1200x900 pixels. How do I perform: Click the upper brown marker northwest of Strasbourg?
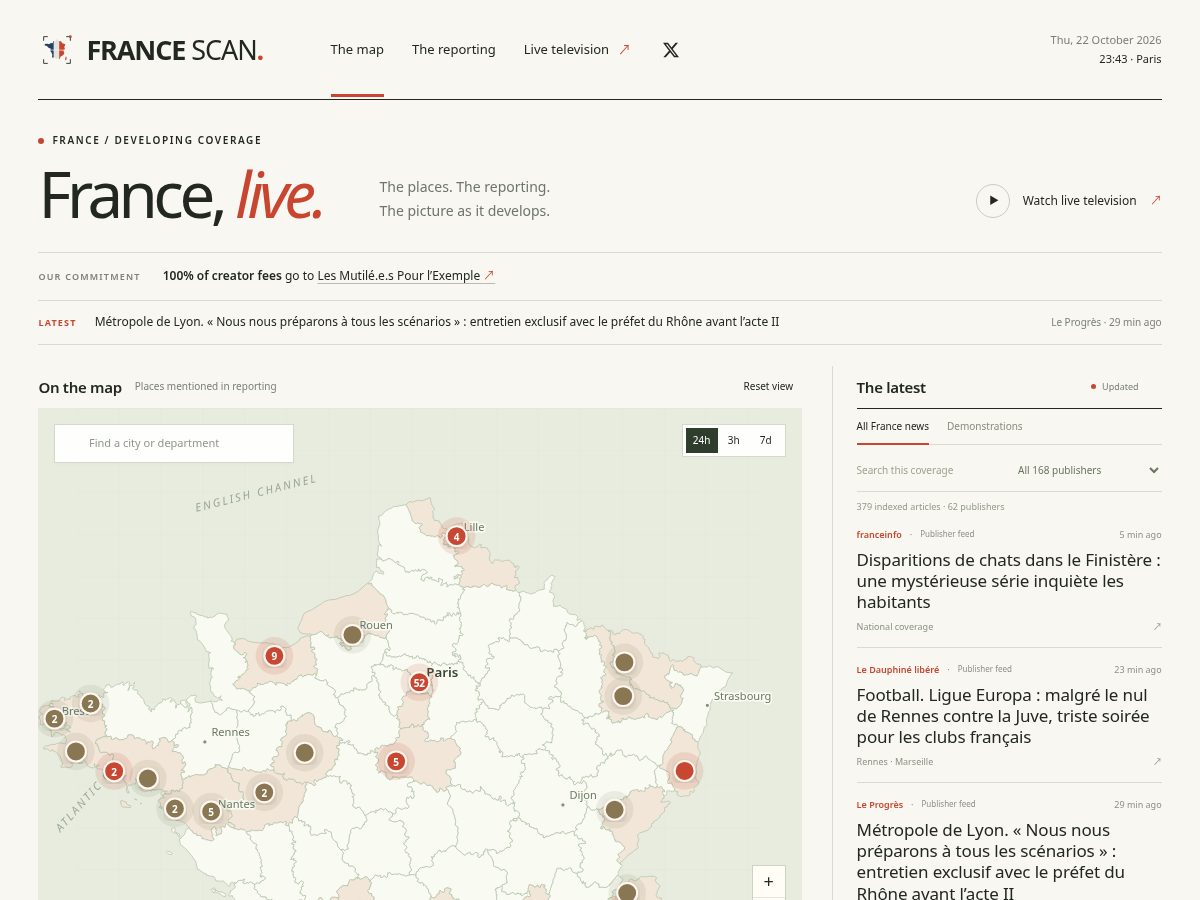[x=625, y=662]
